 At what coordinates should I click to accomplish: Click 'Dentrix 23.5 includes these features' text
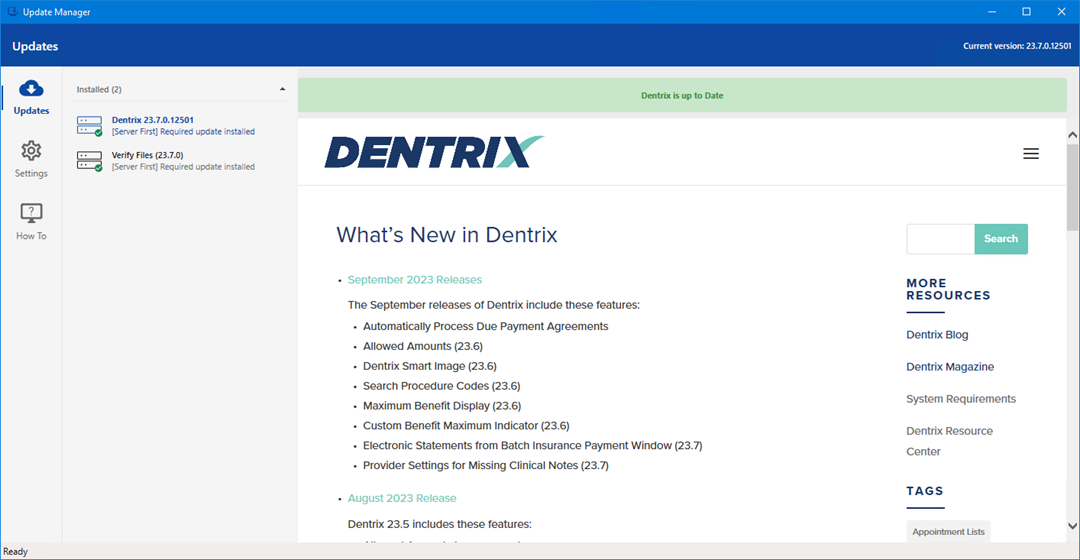(x=439, y=524)
